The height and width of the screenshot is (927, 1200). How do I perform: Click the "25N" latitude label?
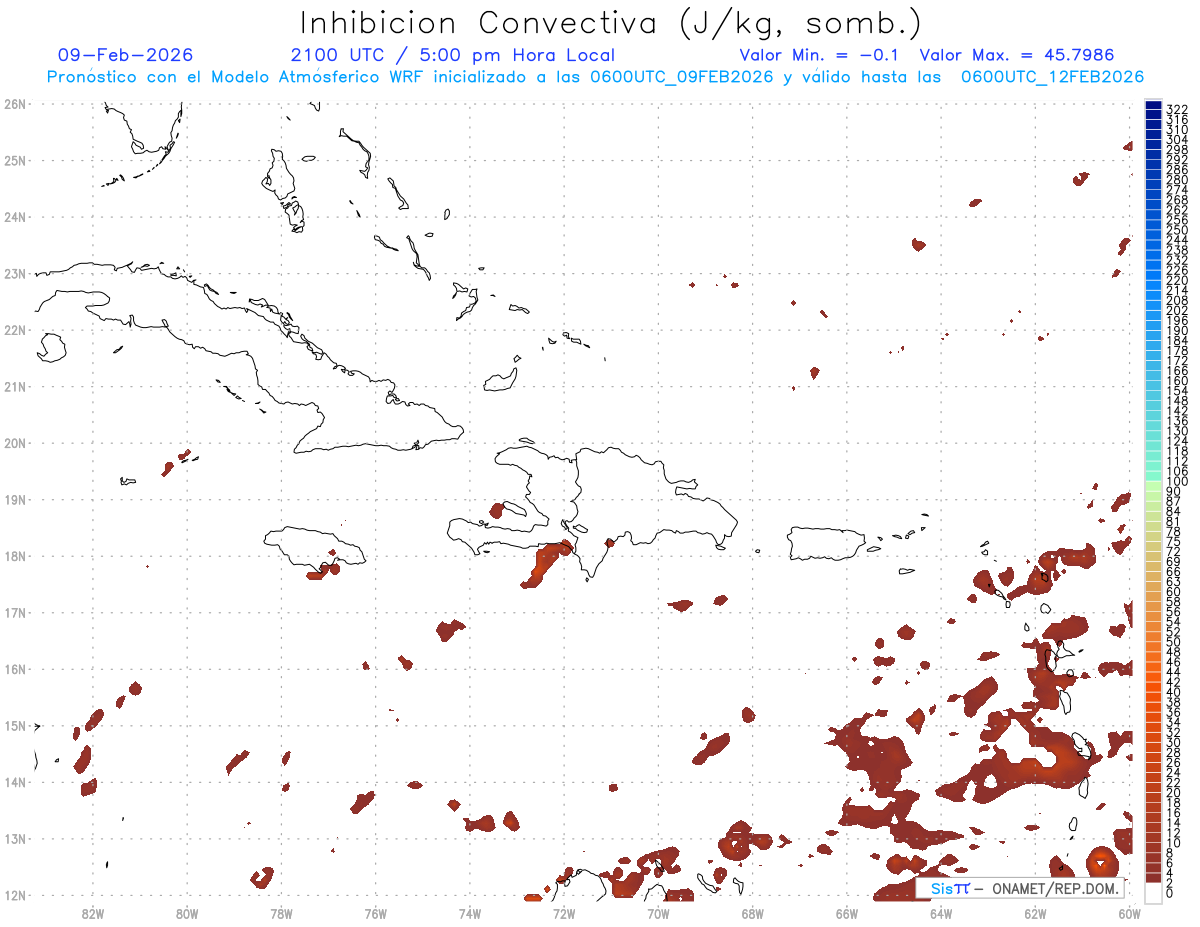(x=14, y=160)
